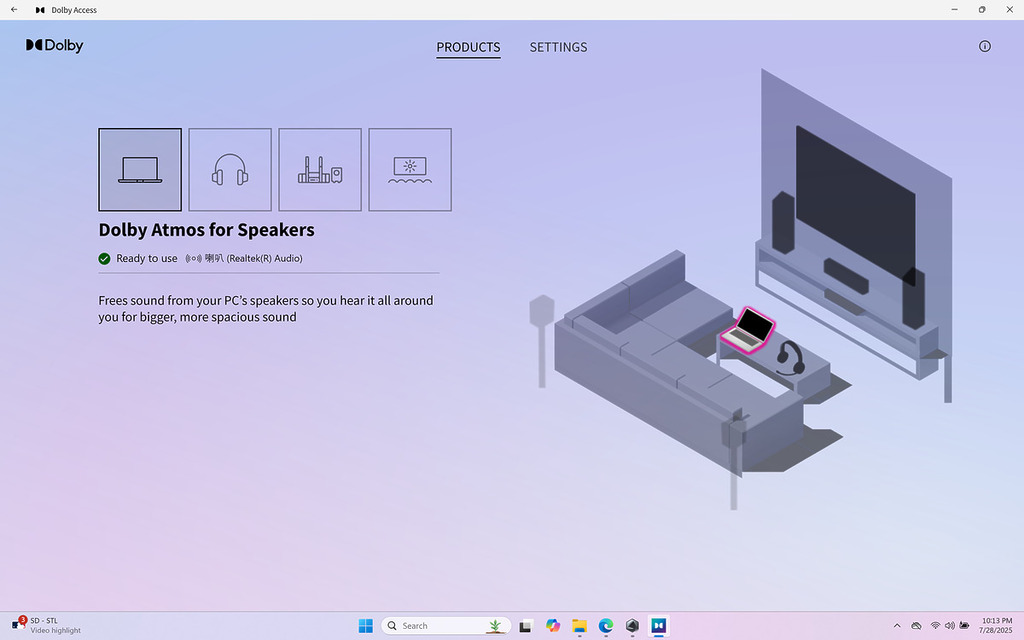Click the highlighted laptop in the room illustration
The width and height of the screenshot is (1024, 640).
(x=748, y=330)
